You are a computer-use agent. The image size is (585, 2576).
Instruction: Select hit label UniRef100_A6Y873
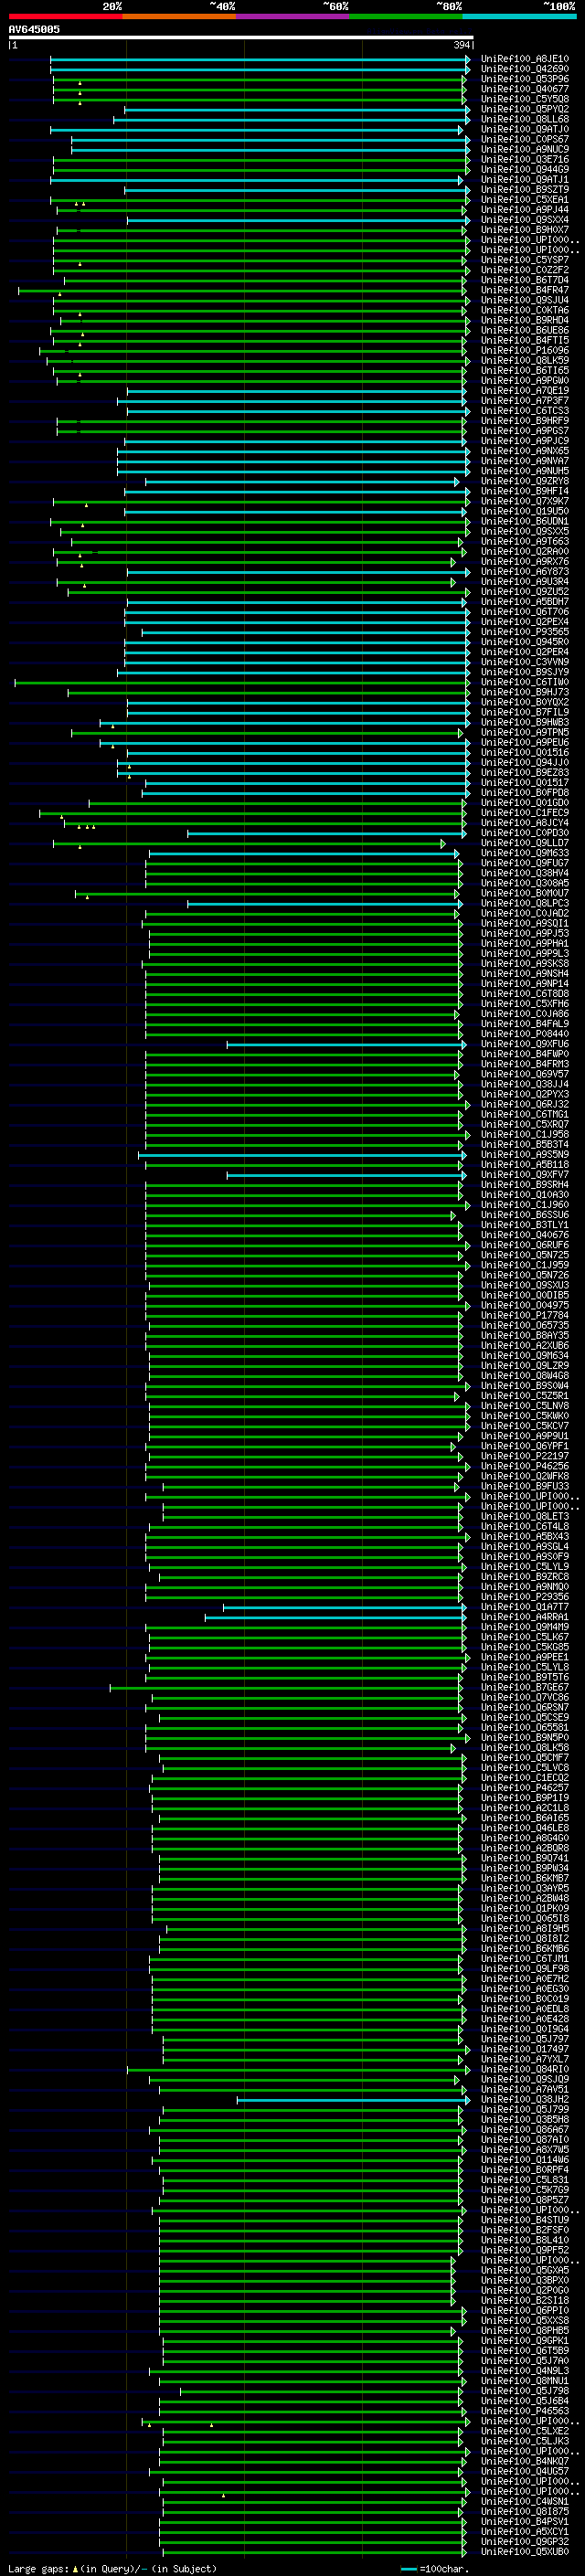[525, 572]
